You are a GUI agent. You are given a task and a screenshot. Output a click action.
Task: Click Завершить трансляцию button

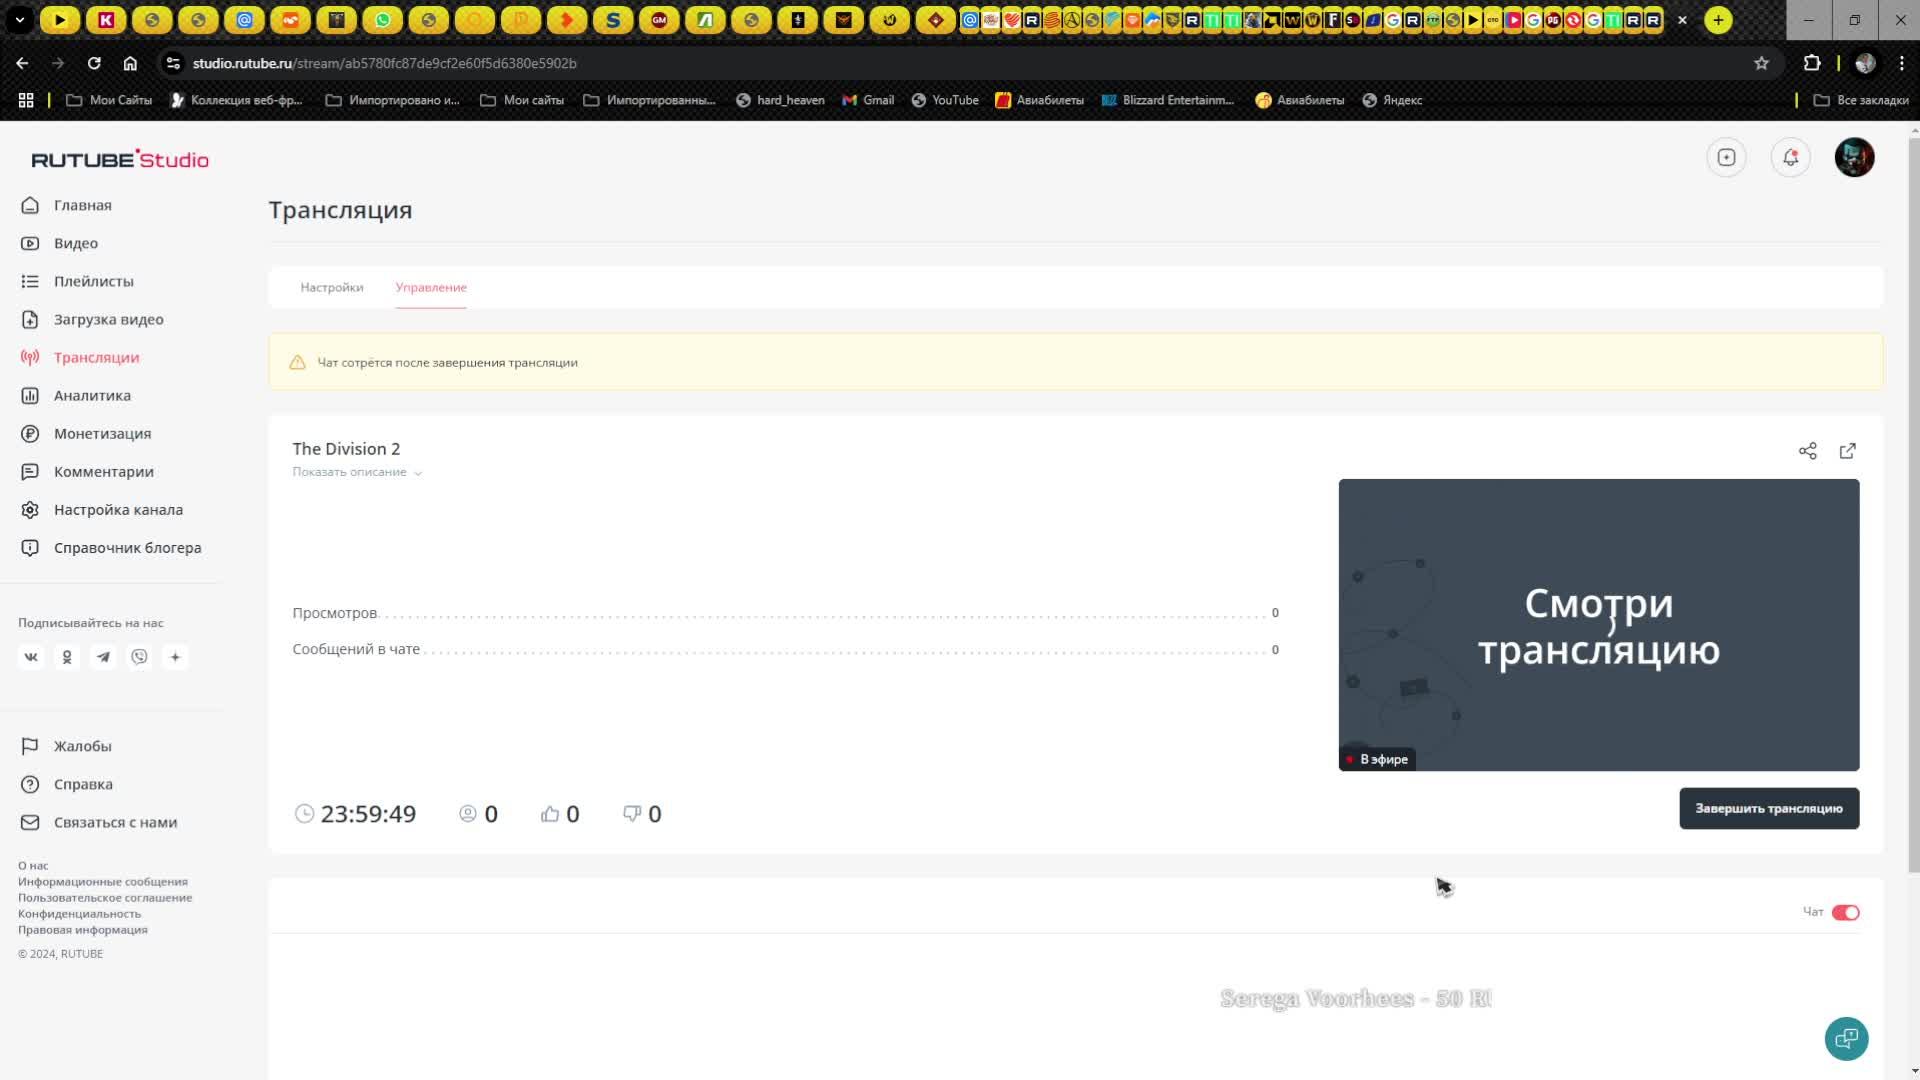pos(1768,808)
